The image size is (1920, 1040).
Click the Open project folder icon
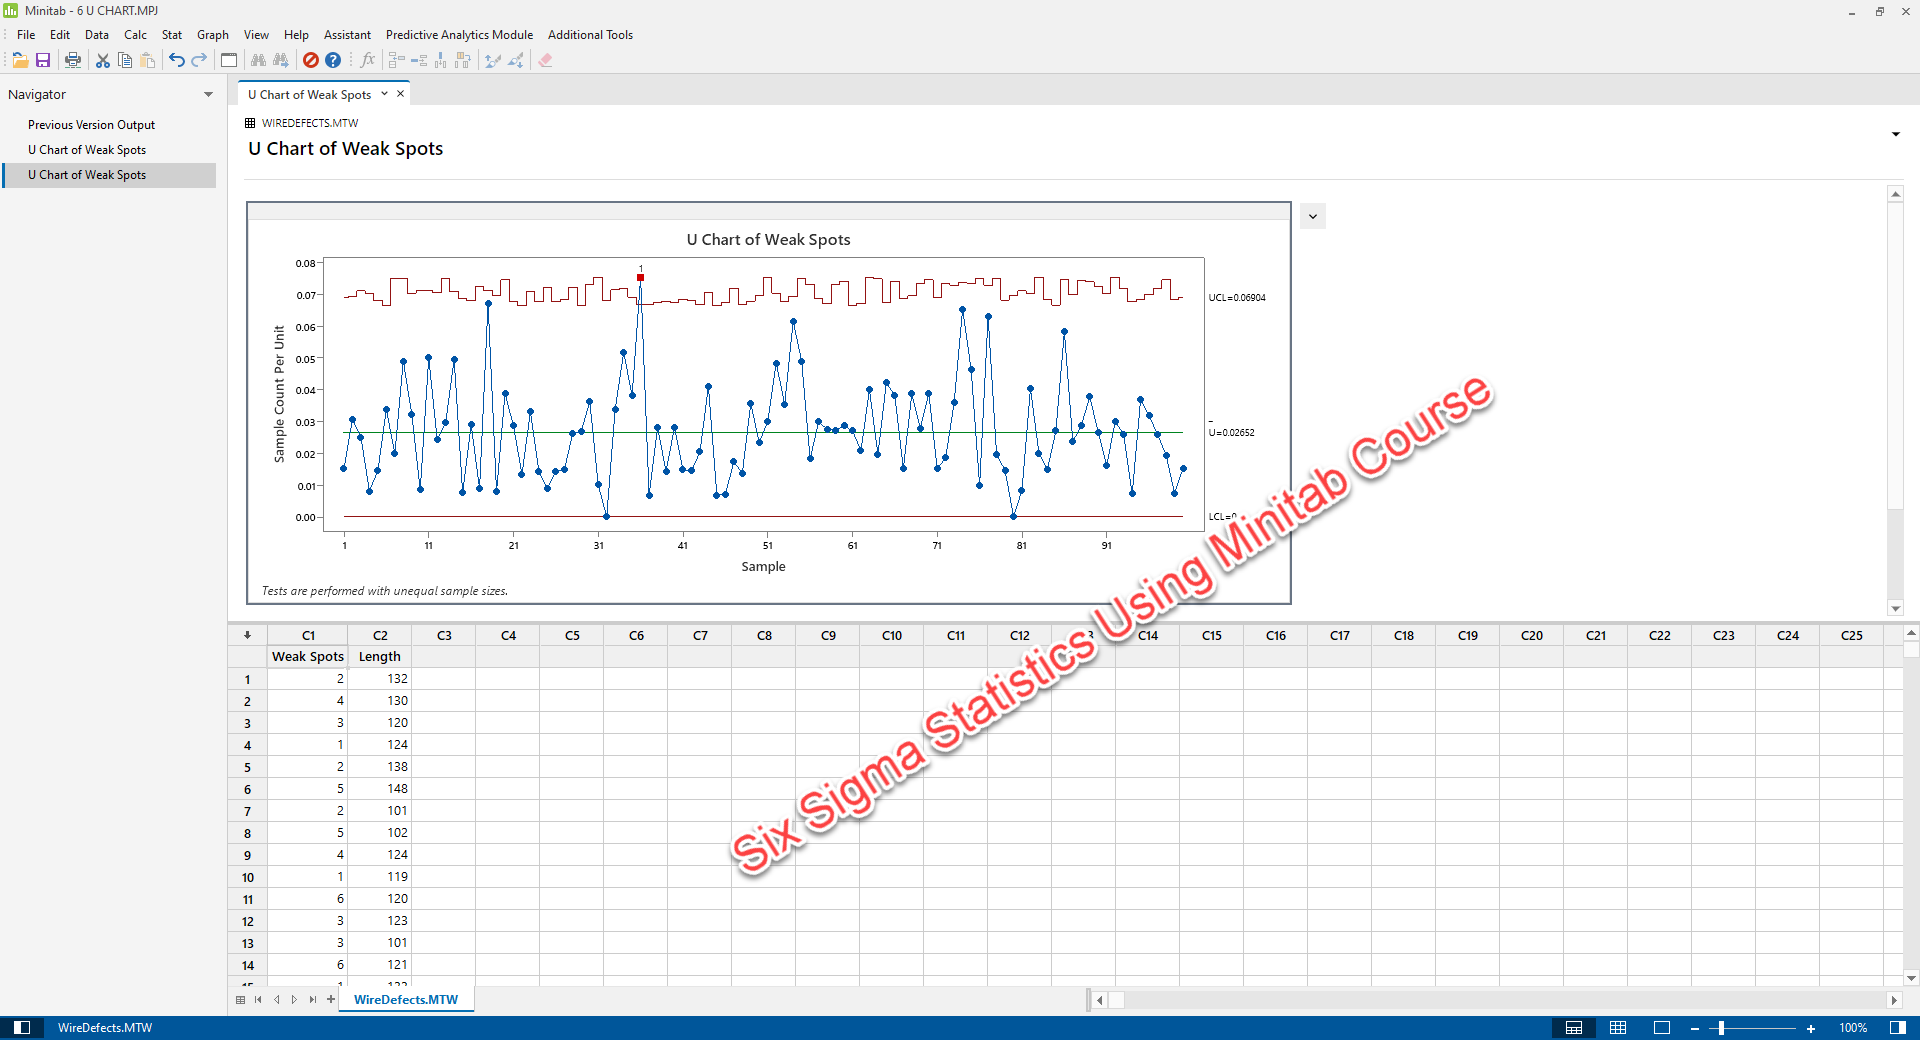pos(20,60)
